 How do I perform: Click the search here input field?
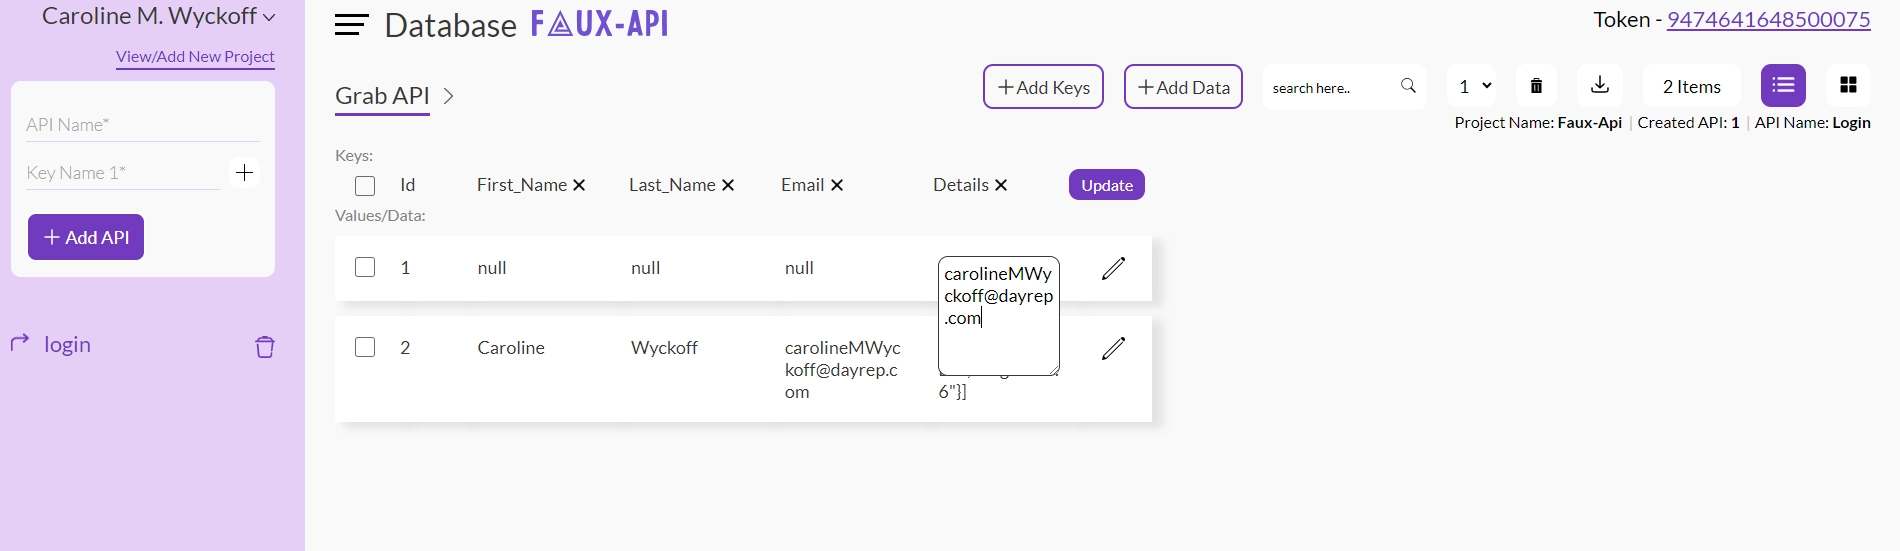click(1330, 88)
